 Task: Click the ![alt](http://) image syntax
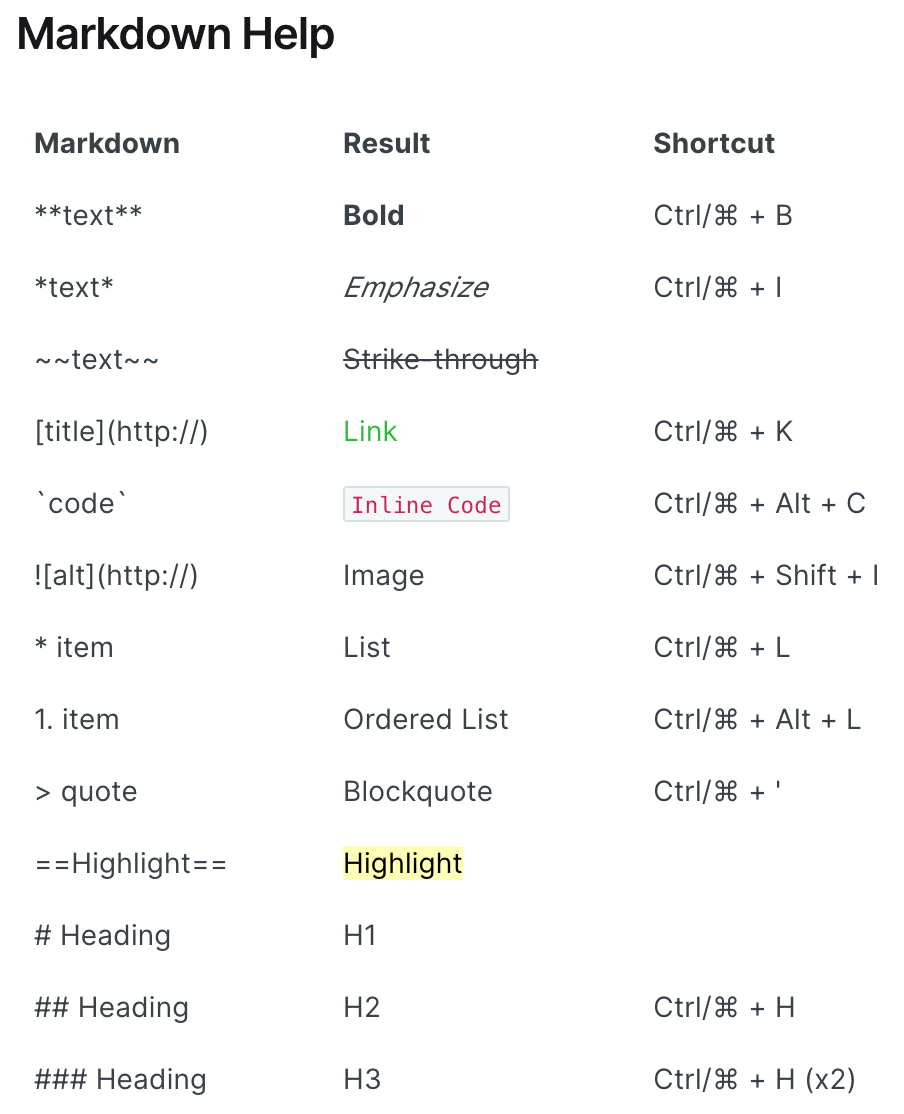(116, 575)
